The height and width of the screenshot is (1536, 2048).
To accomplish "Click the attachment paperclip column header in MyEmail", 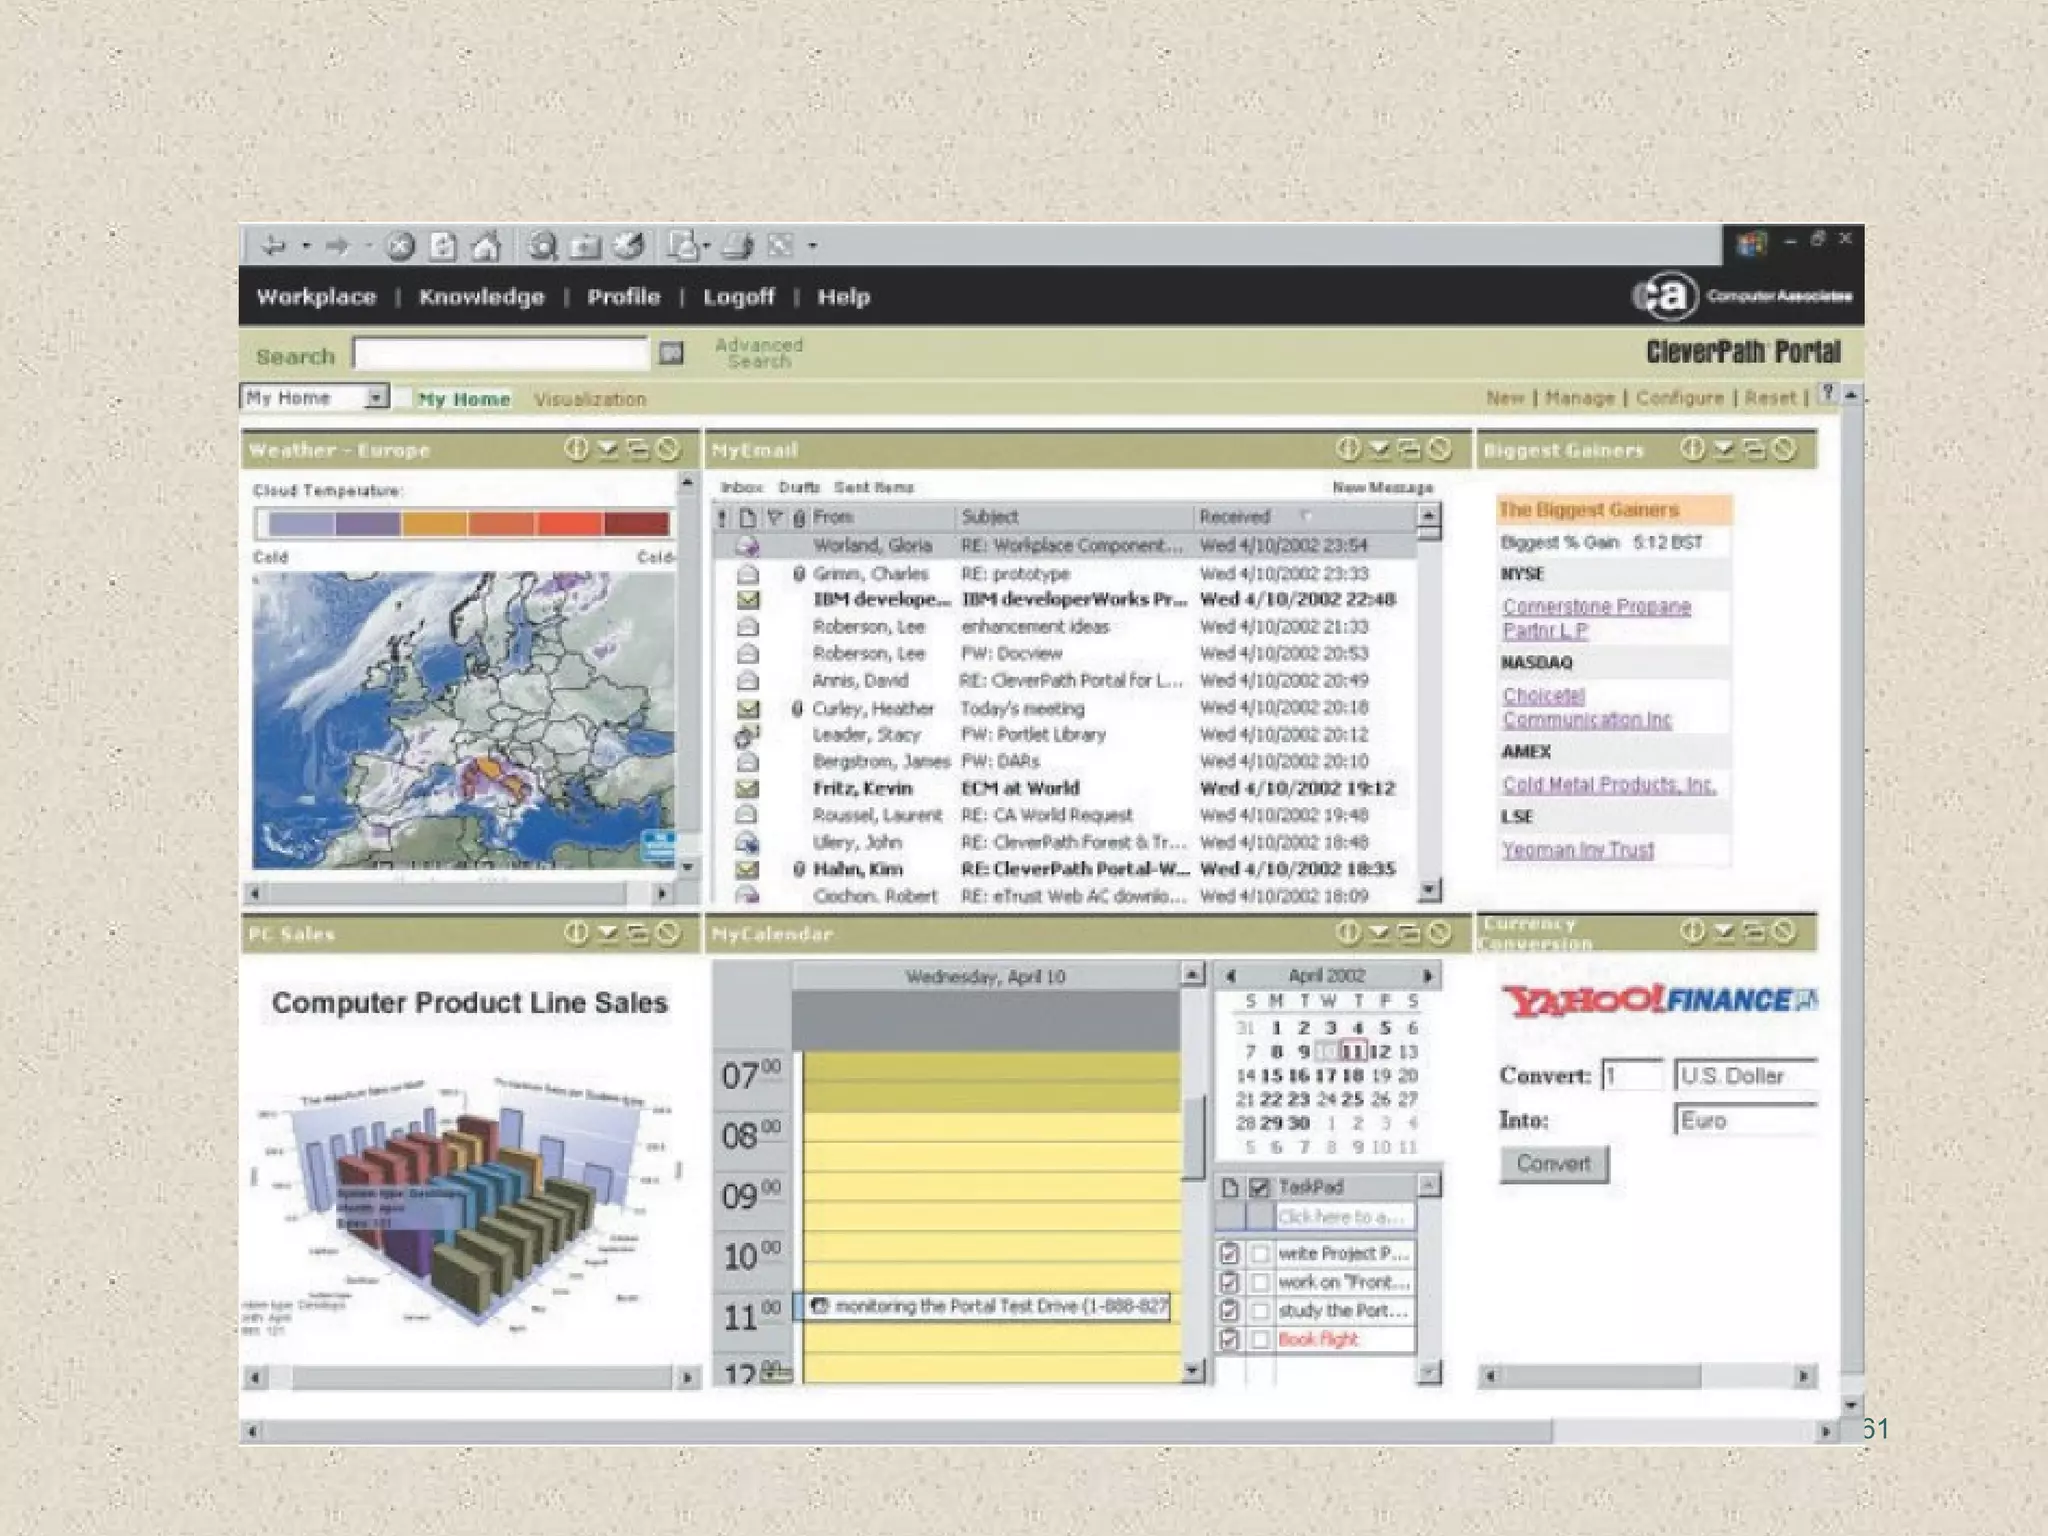I will point(799,517).
